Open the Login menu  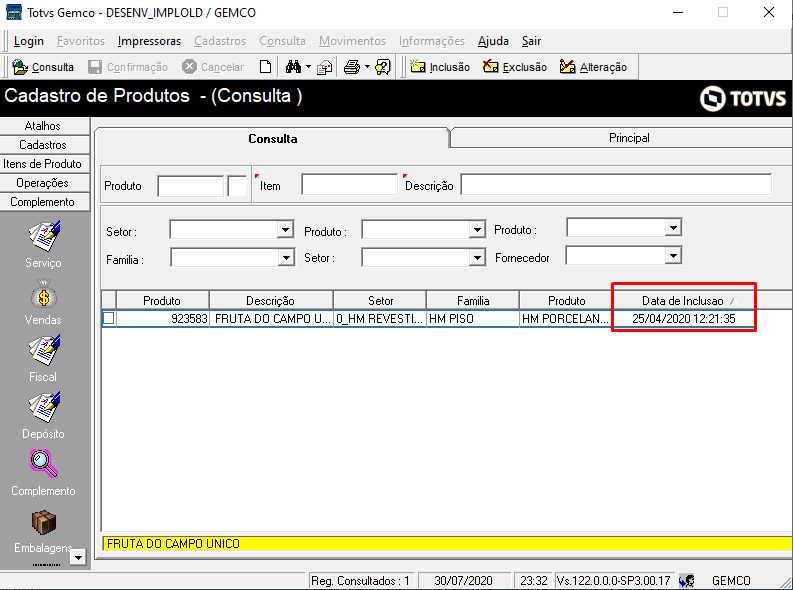coord(29,41)
